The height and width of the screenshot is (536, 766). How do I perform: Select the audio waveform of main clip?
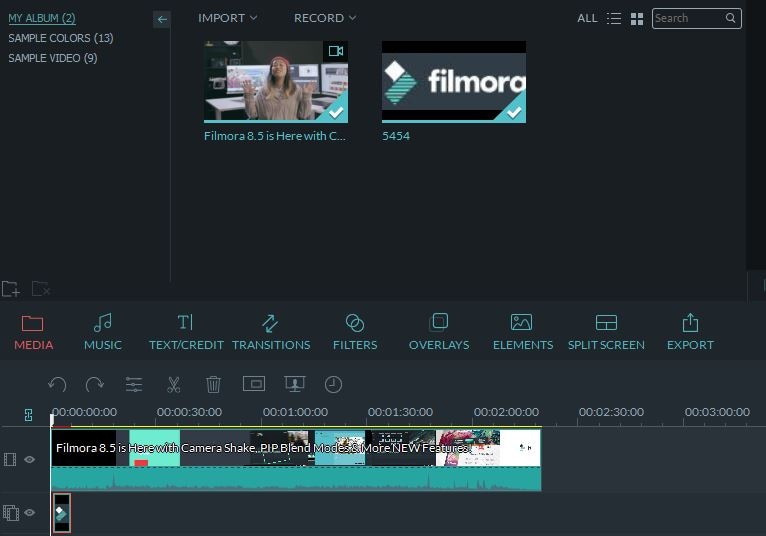point(296,479)
